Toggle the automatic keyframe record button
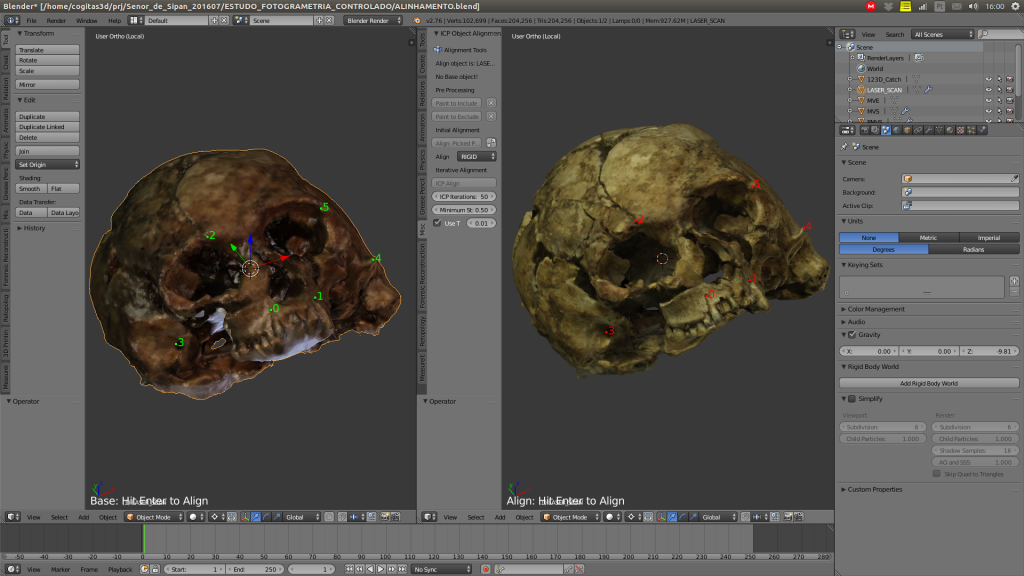Image resolution: width=1024 pixels, height=576 pixels. tap(486, 569)
